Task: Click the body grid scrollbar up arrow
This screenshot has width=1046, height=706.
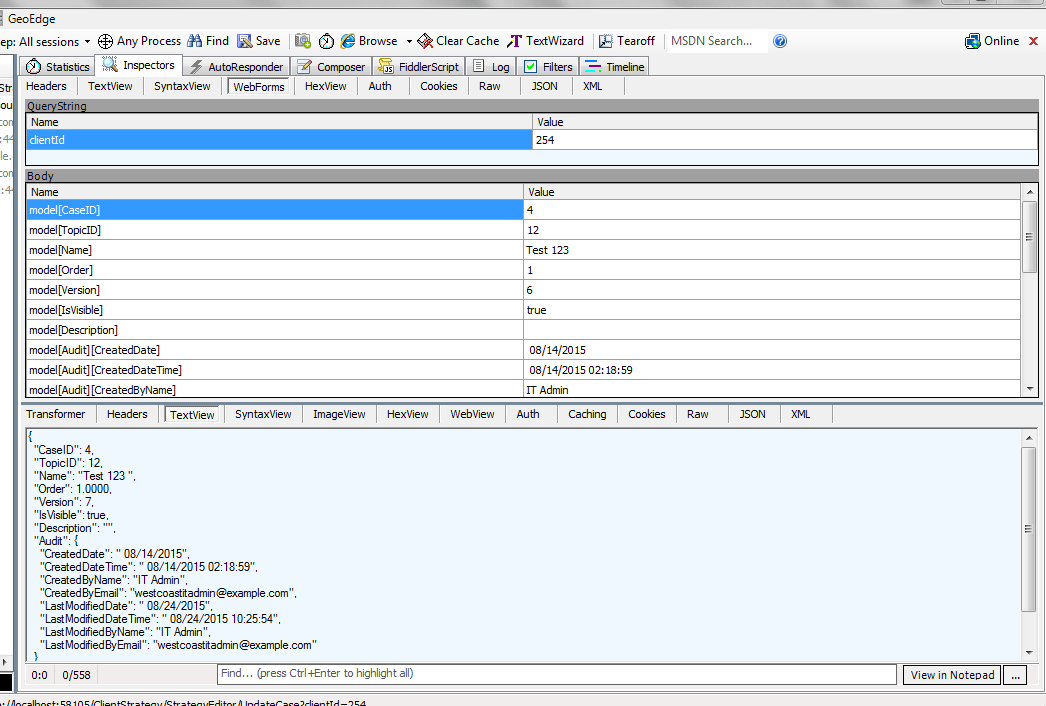Action: [1030, 192]
